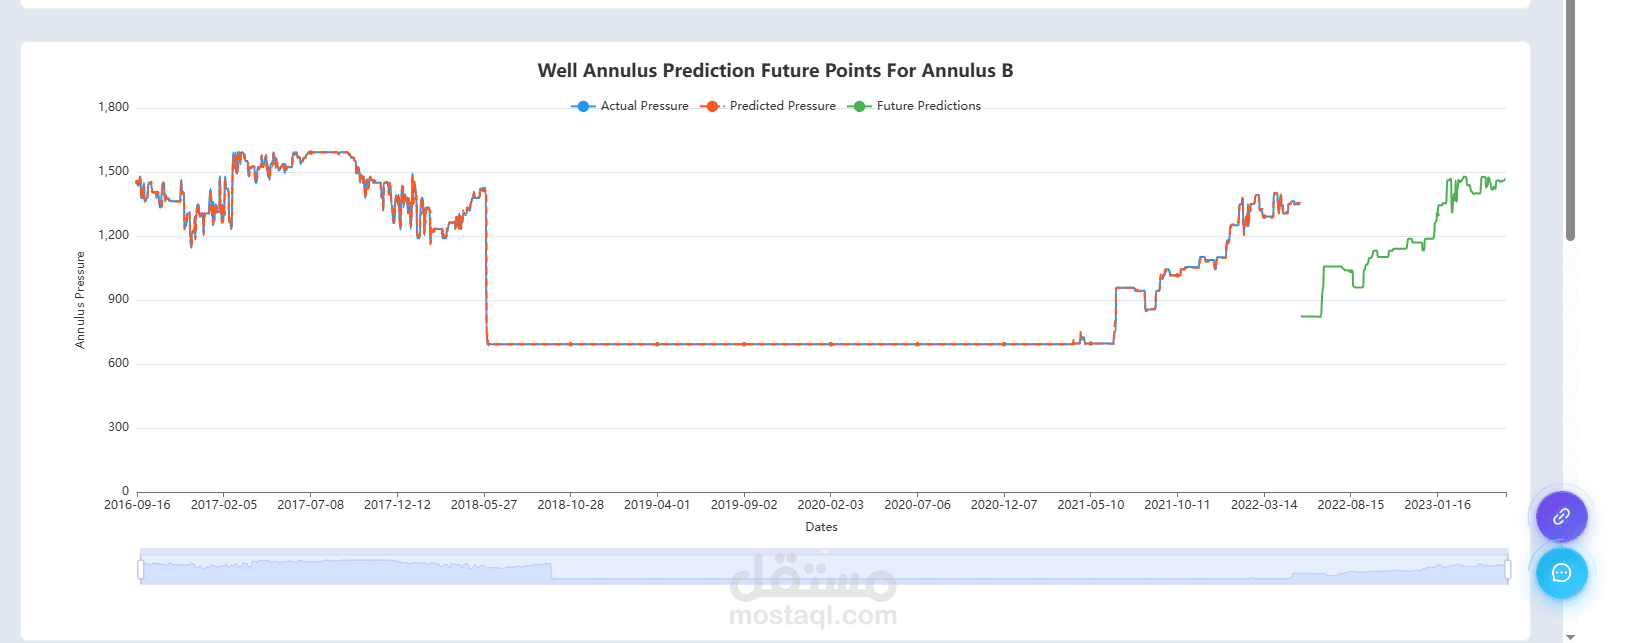Click the scrollbar down arrow

(1570, 636)
